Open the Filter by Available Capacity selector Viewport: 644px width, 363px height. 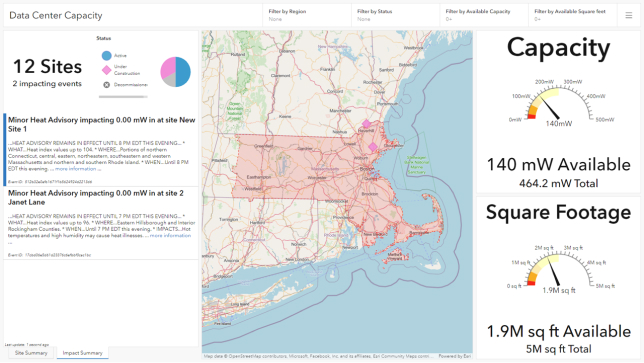pos(484,15)
